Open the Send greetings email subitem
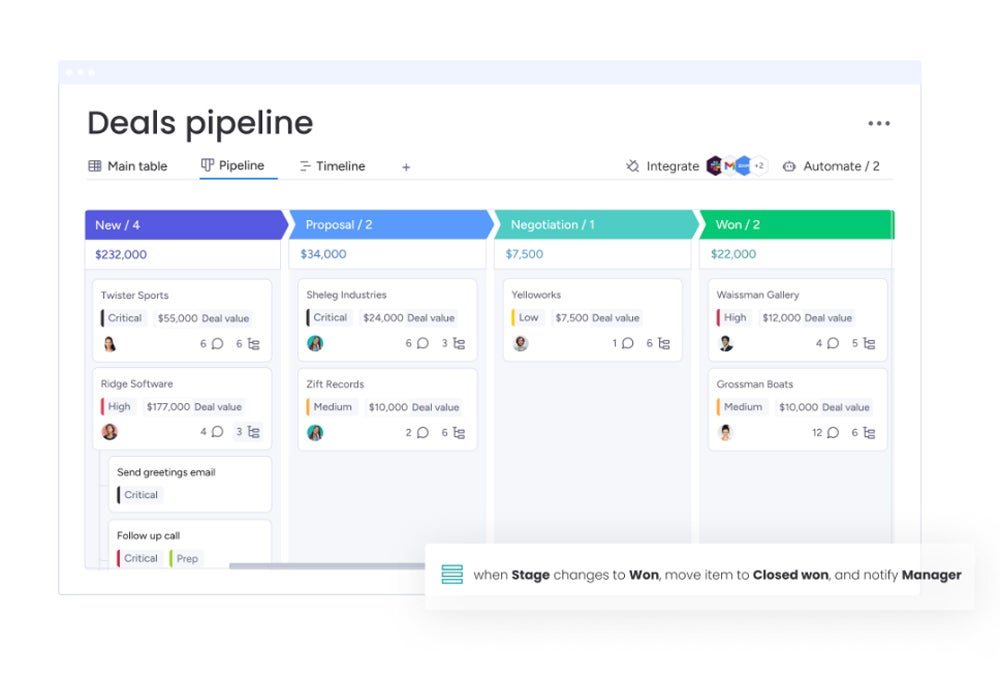 (190, 484)
